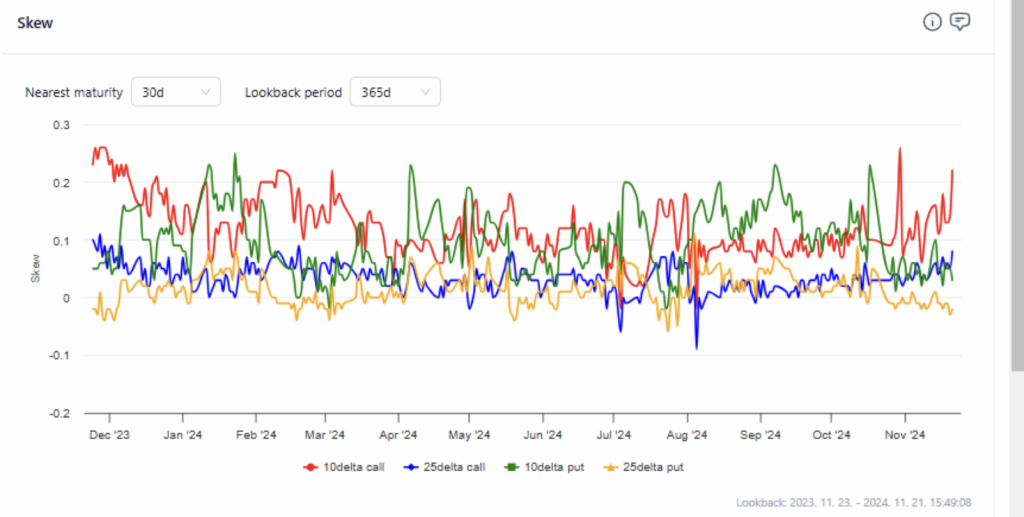Click the Lookback period label
Image resolution: width=1024 pixels, height=517 pixels.
click(x=293, y=93)
